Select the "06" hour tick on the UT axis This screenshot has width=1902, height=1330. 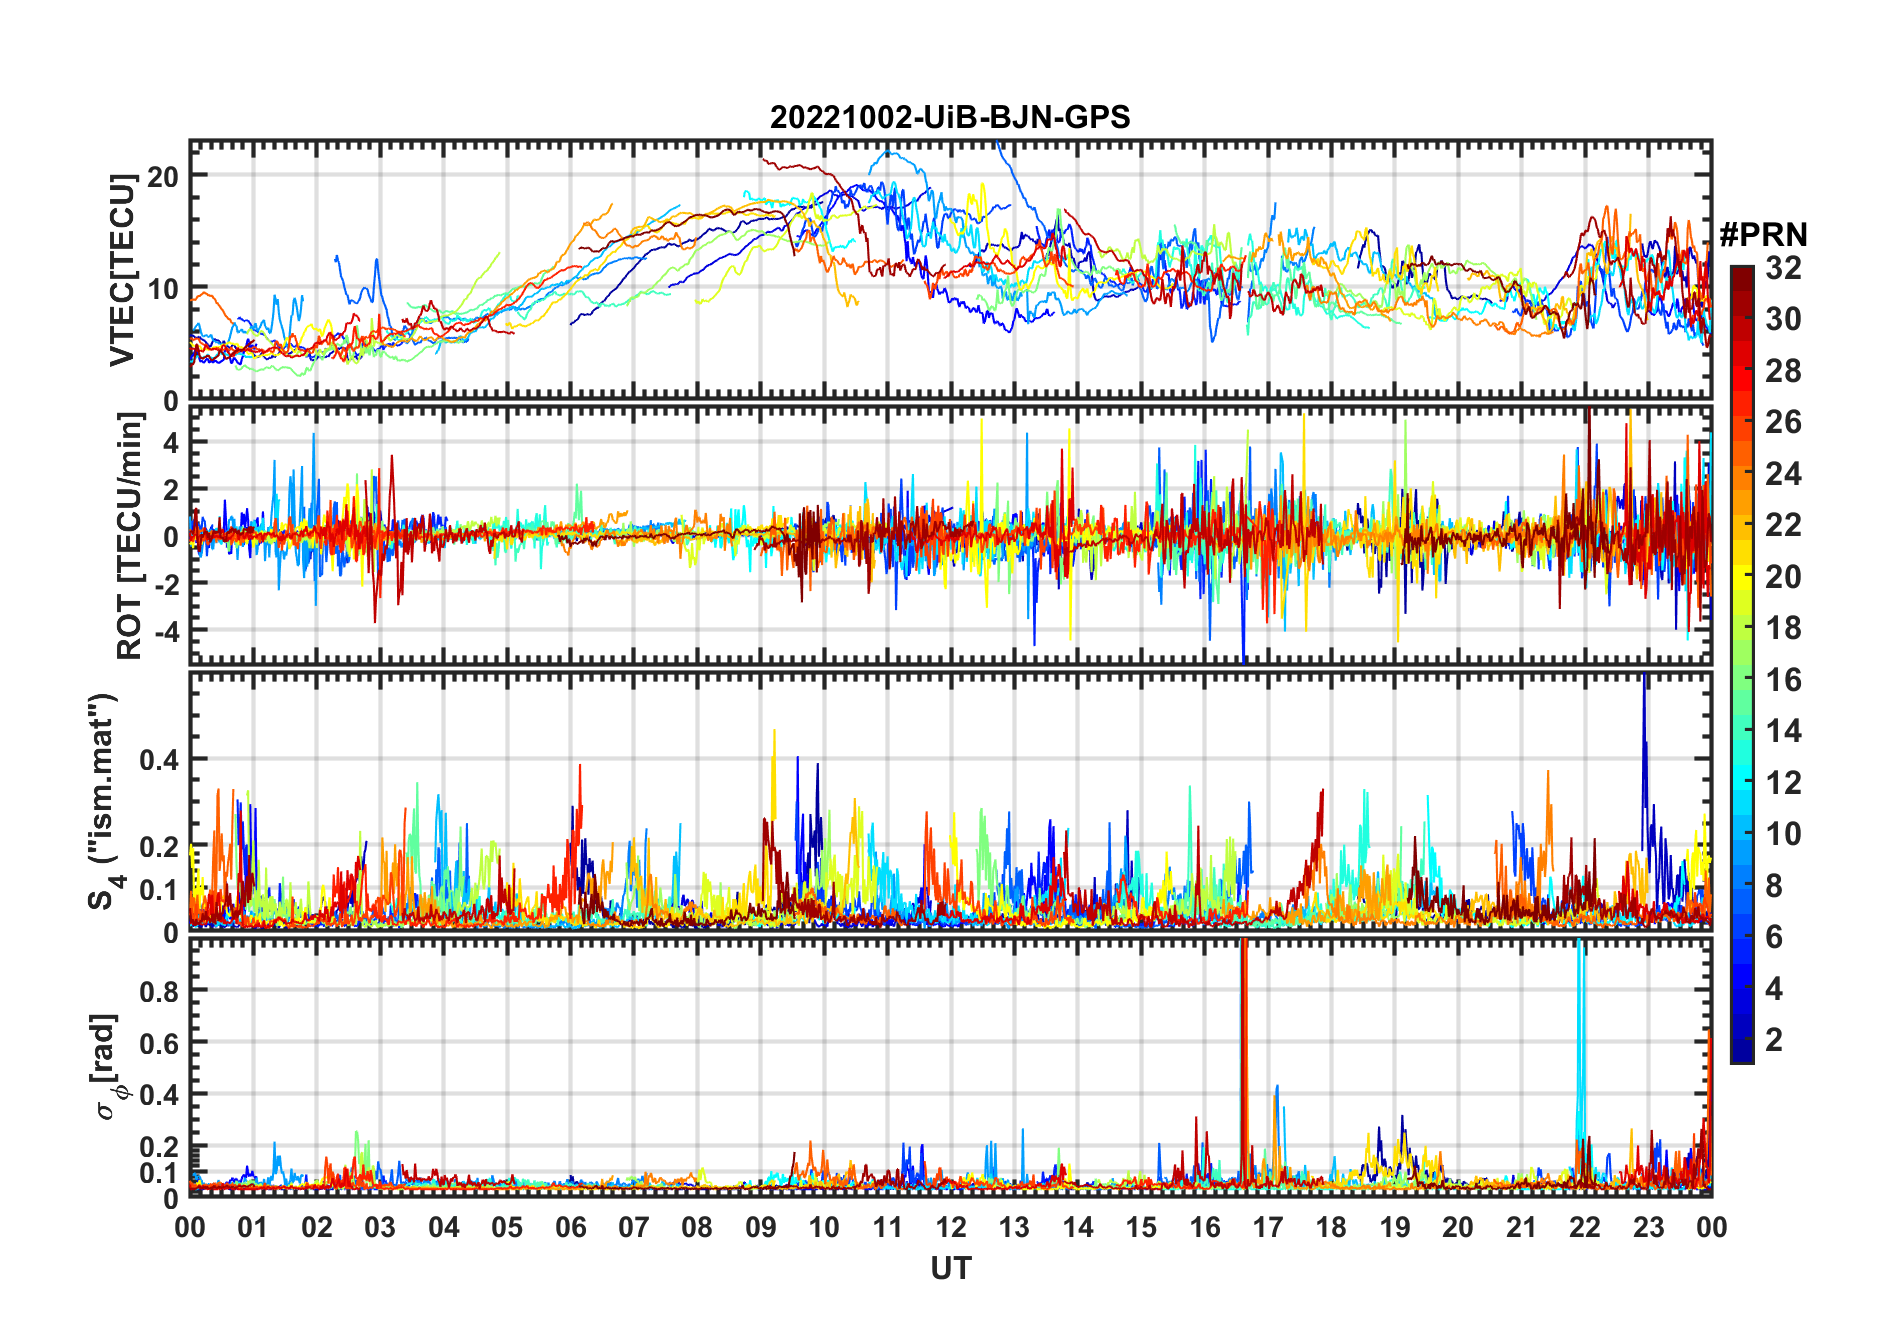point(570,1227)
